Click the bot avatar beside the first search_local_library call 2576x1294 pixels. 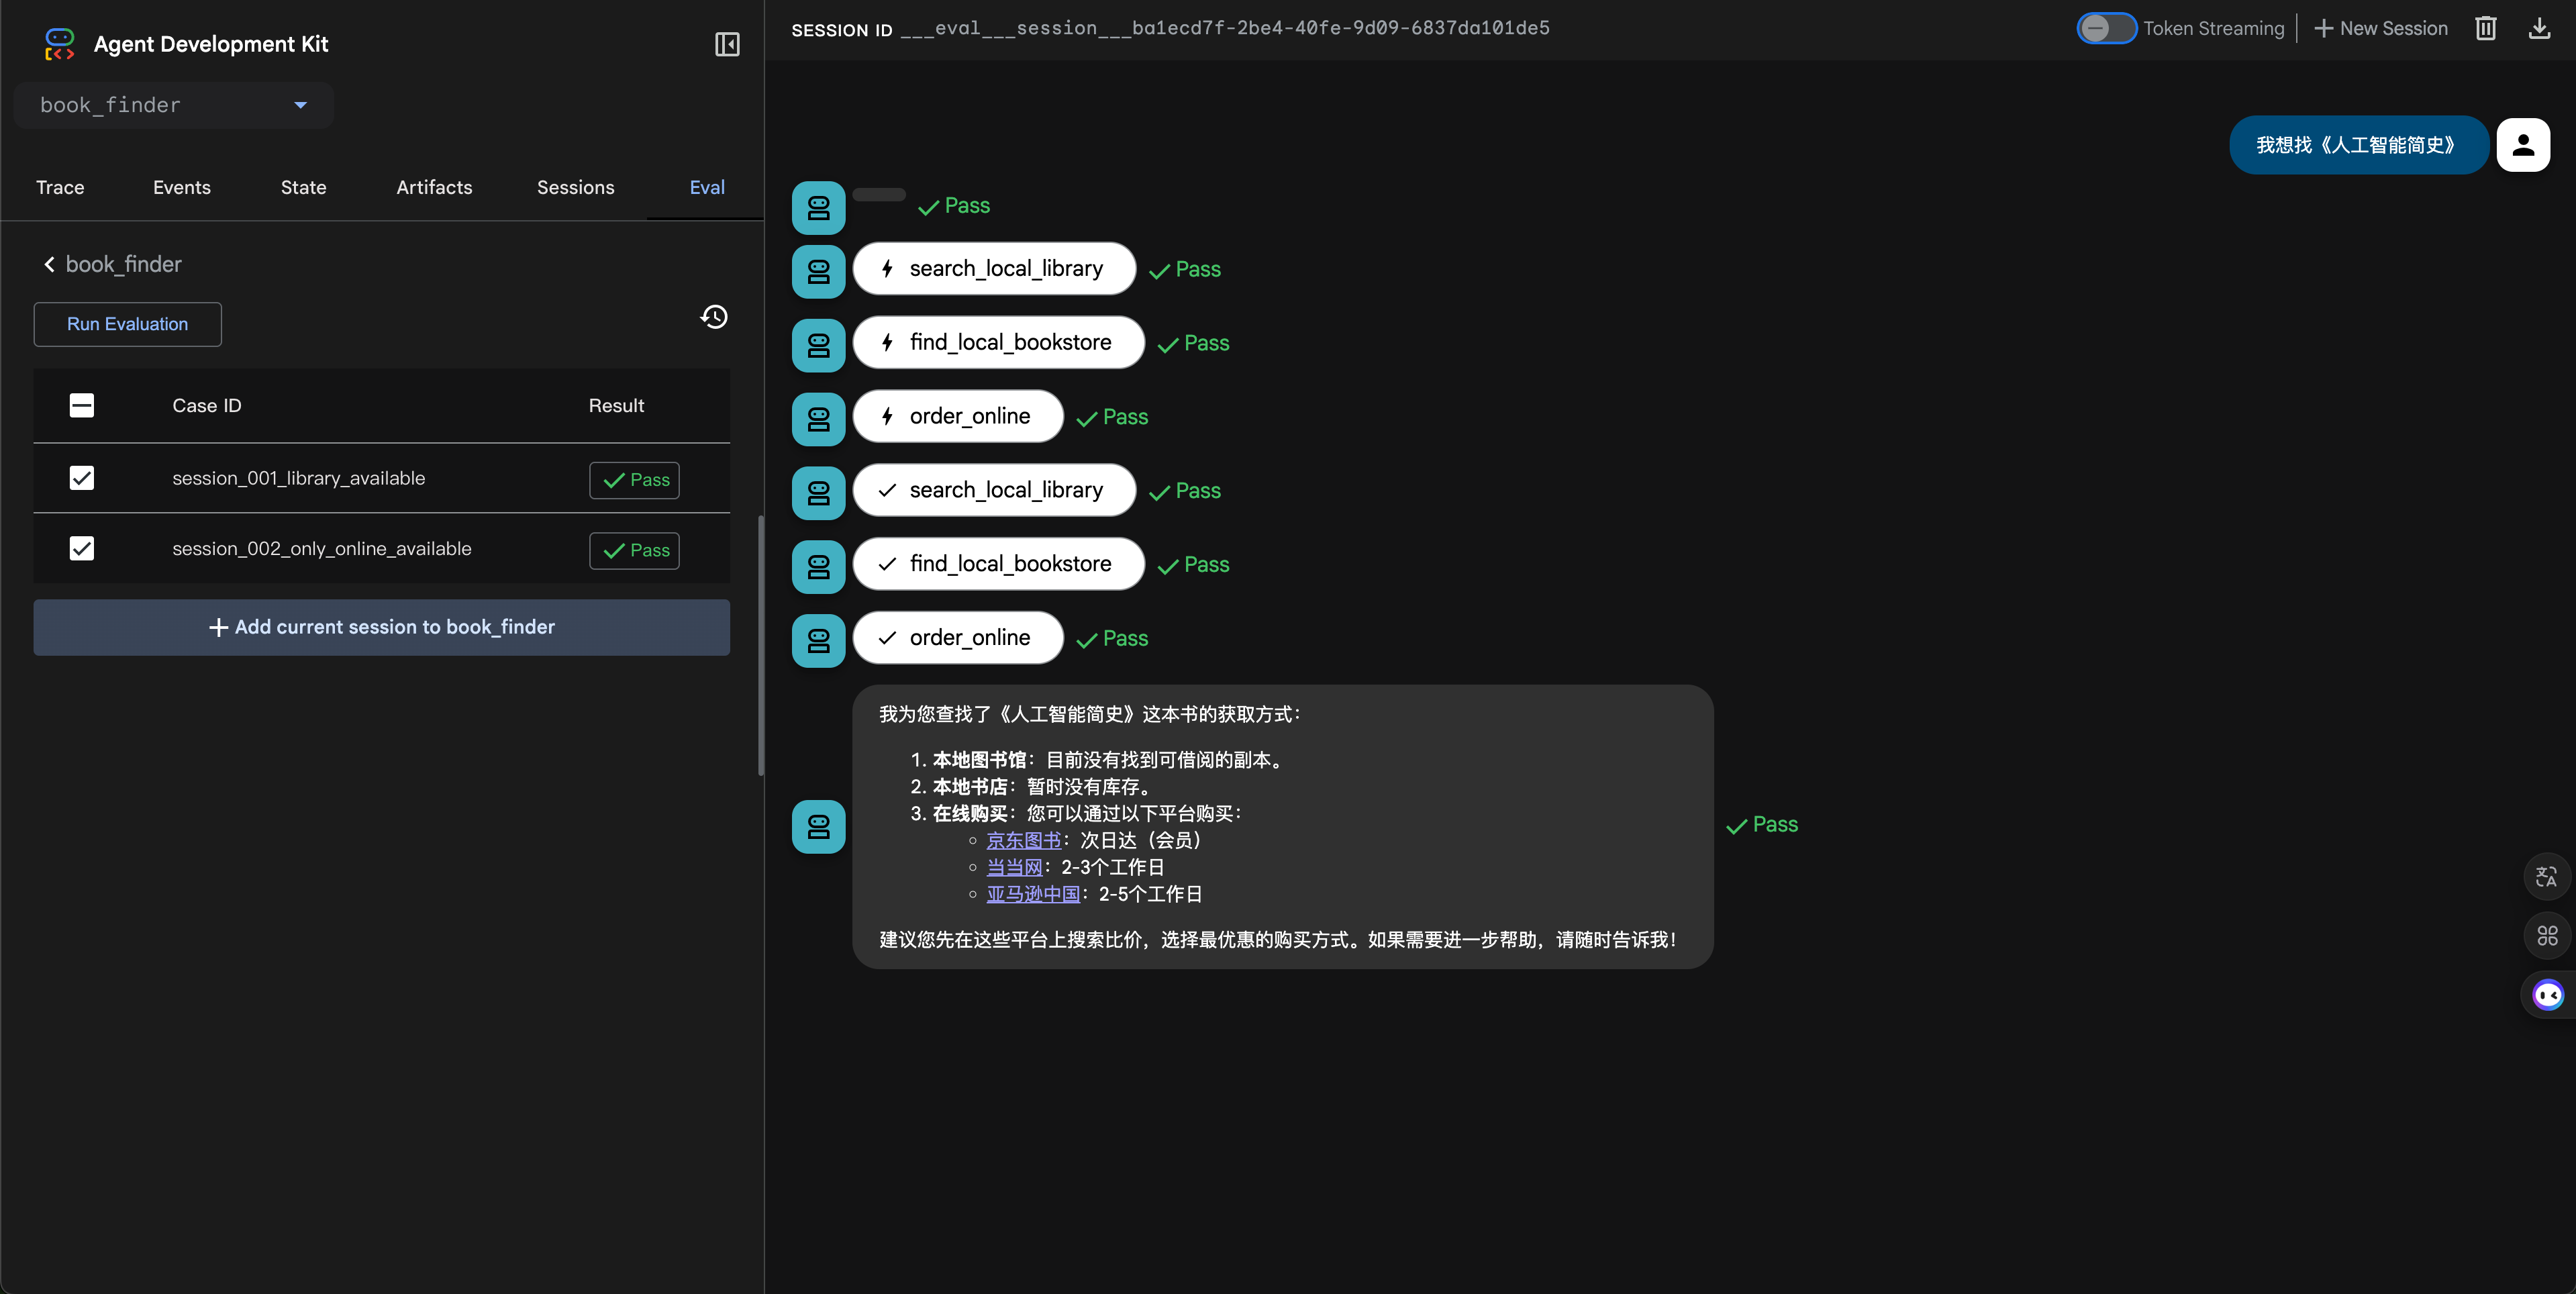818,271
